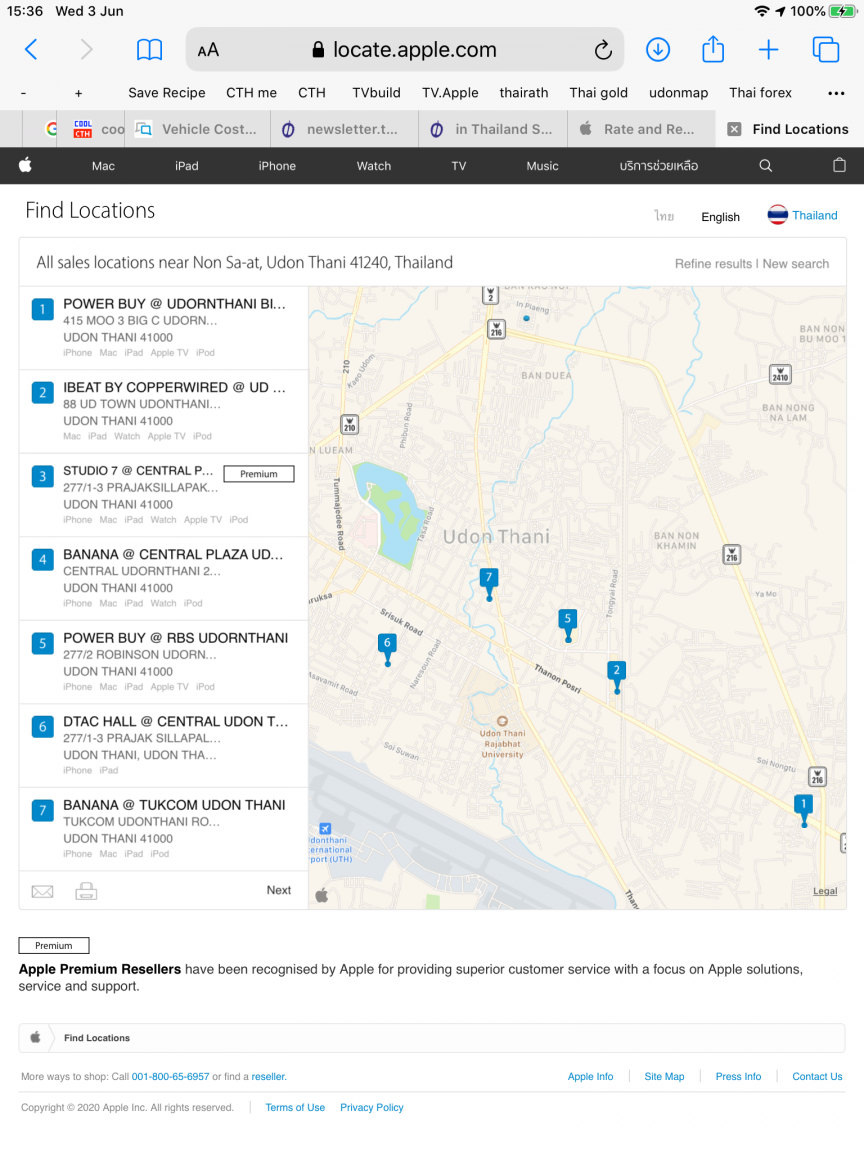Open the find a reseller link
Viewport: 864px width, 1152px height.
click(269, 1076)
